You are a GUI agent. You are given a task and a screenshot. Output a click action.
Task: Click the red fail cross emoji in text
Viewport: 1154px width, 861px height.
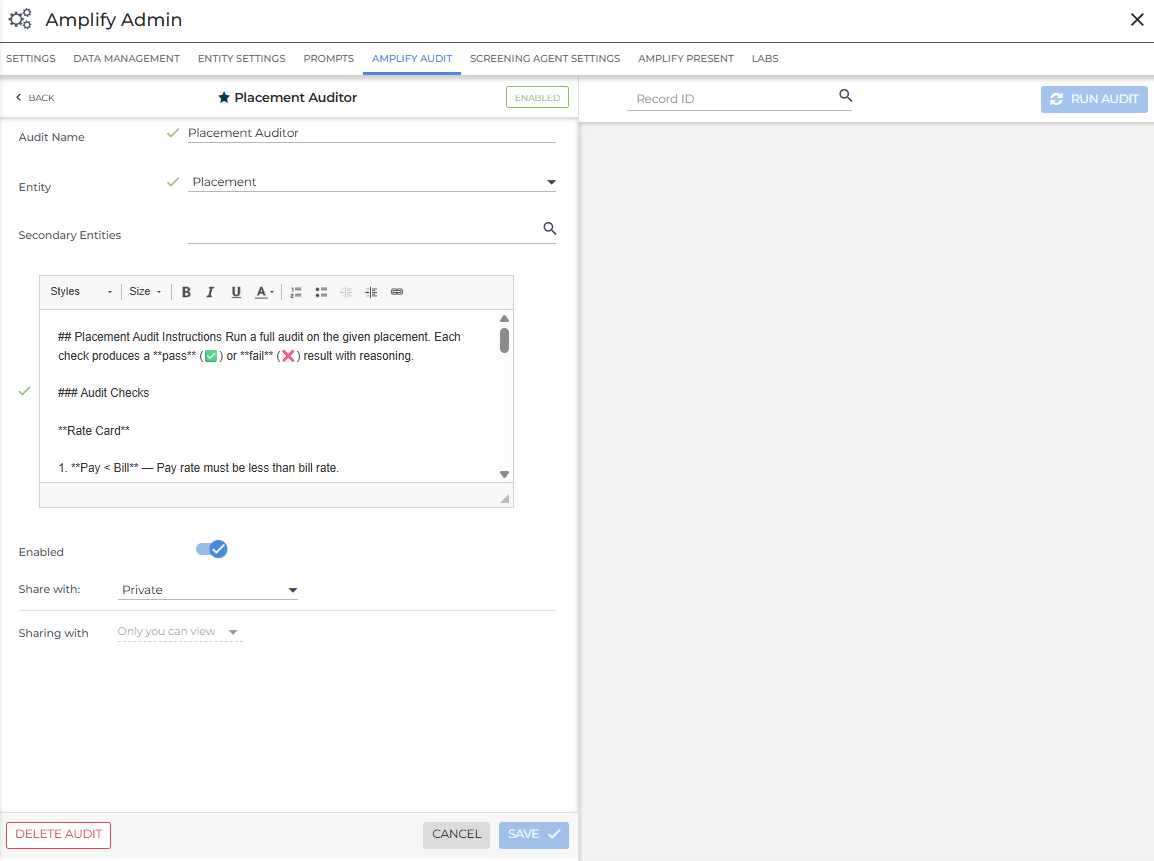[x=288, y=356]
